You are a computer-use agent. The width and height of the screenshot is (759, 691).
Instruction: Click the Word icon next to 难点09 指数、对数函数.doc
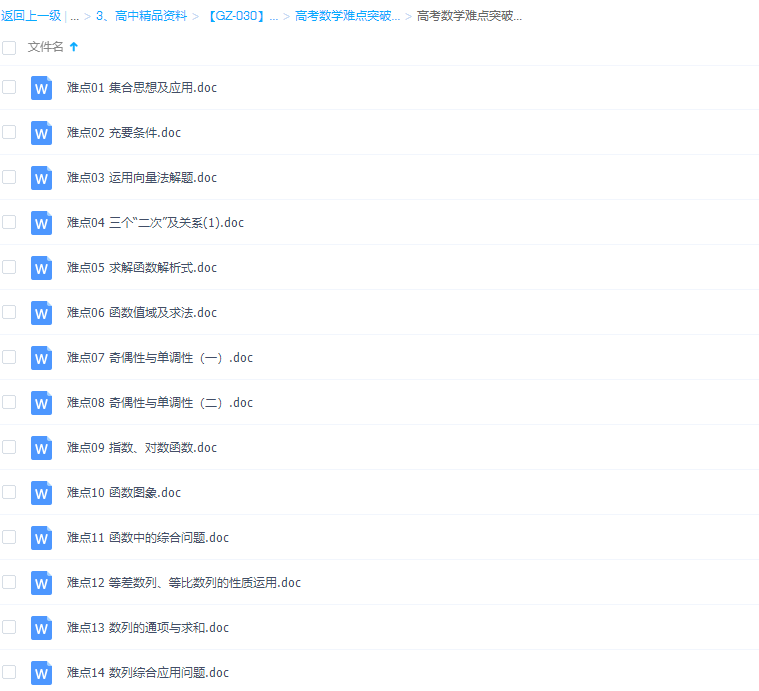tap(41, 448)
